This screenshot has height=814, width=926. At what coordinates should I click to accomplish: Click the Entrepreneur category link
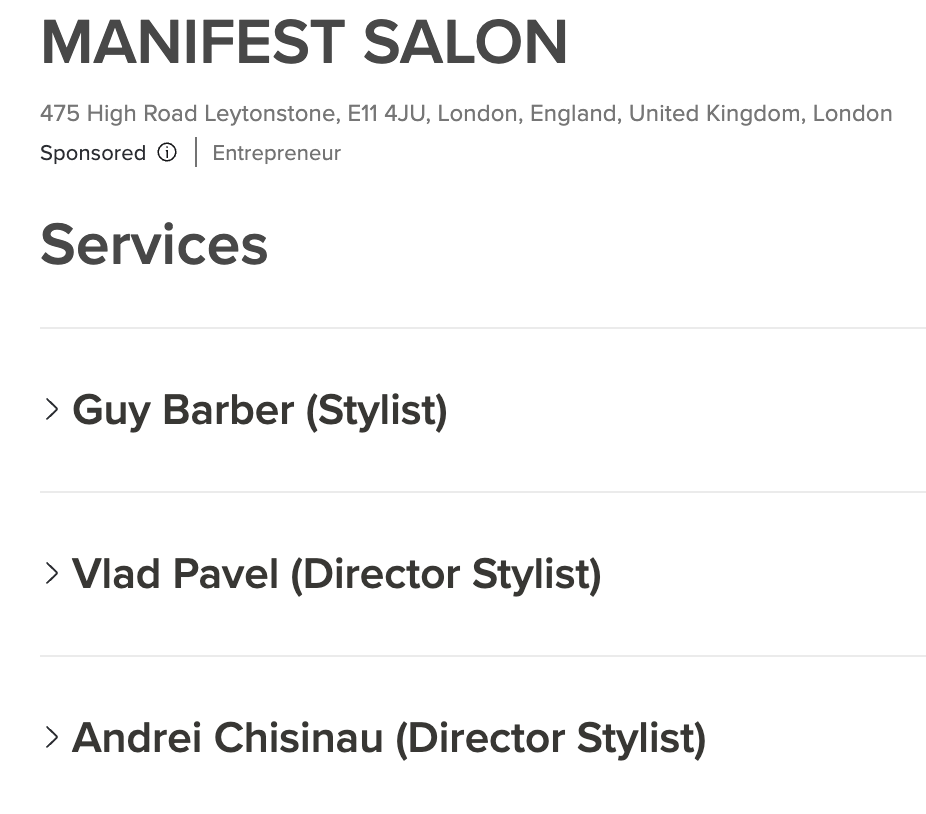coord(276,153)
